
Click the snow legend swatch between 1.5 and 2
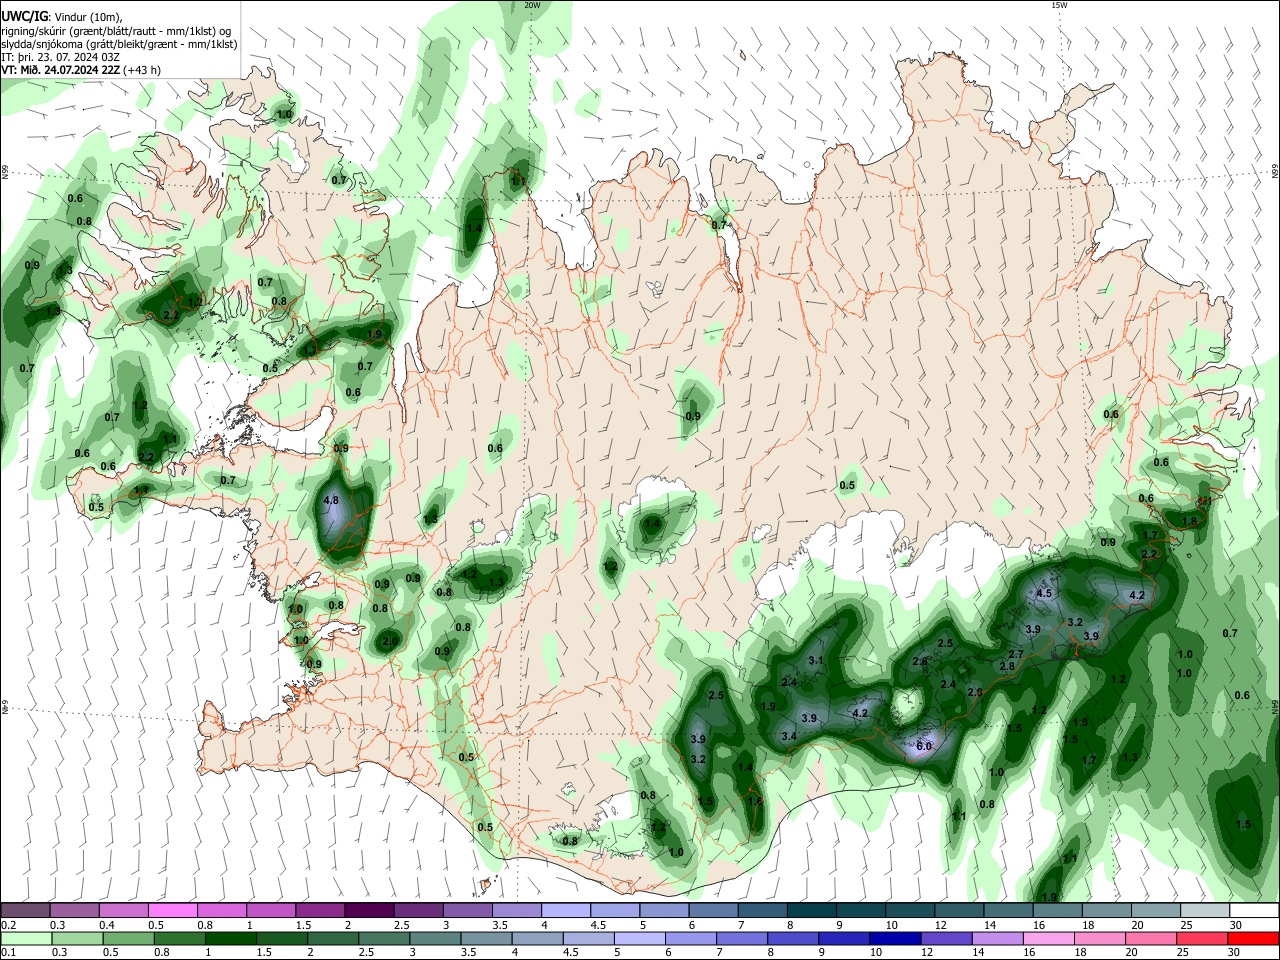coord(320,910)
